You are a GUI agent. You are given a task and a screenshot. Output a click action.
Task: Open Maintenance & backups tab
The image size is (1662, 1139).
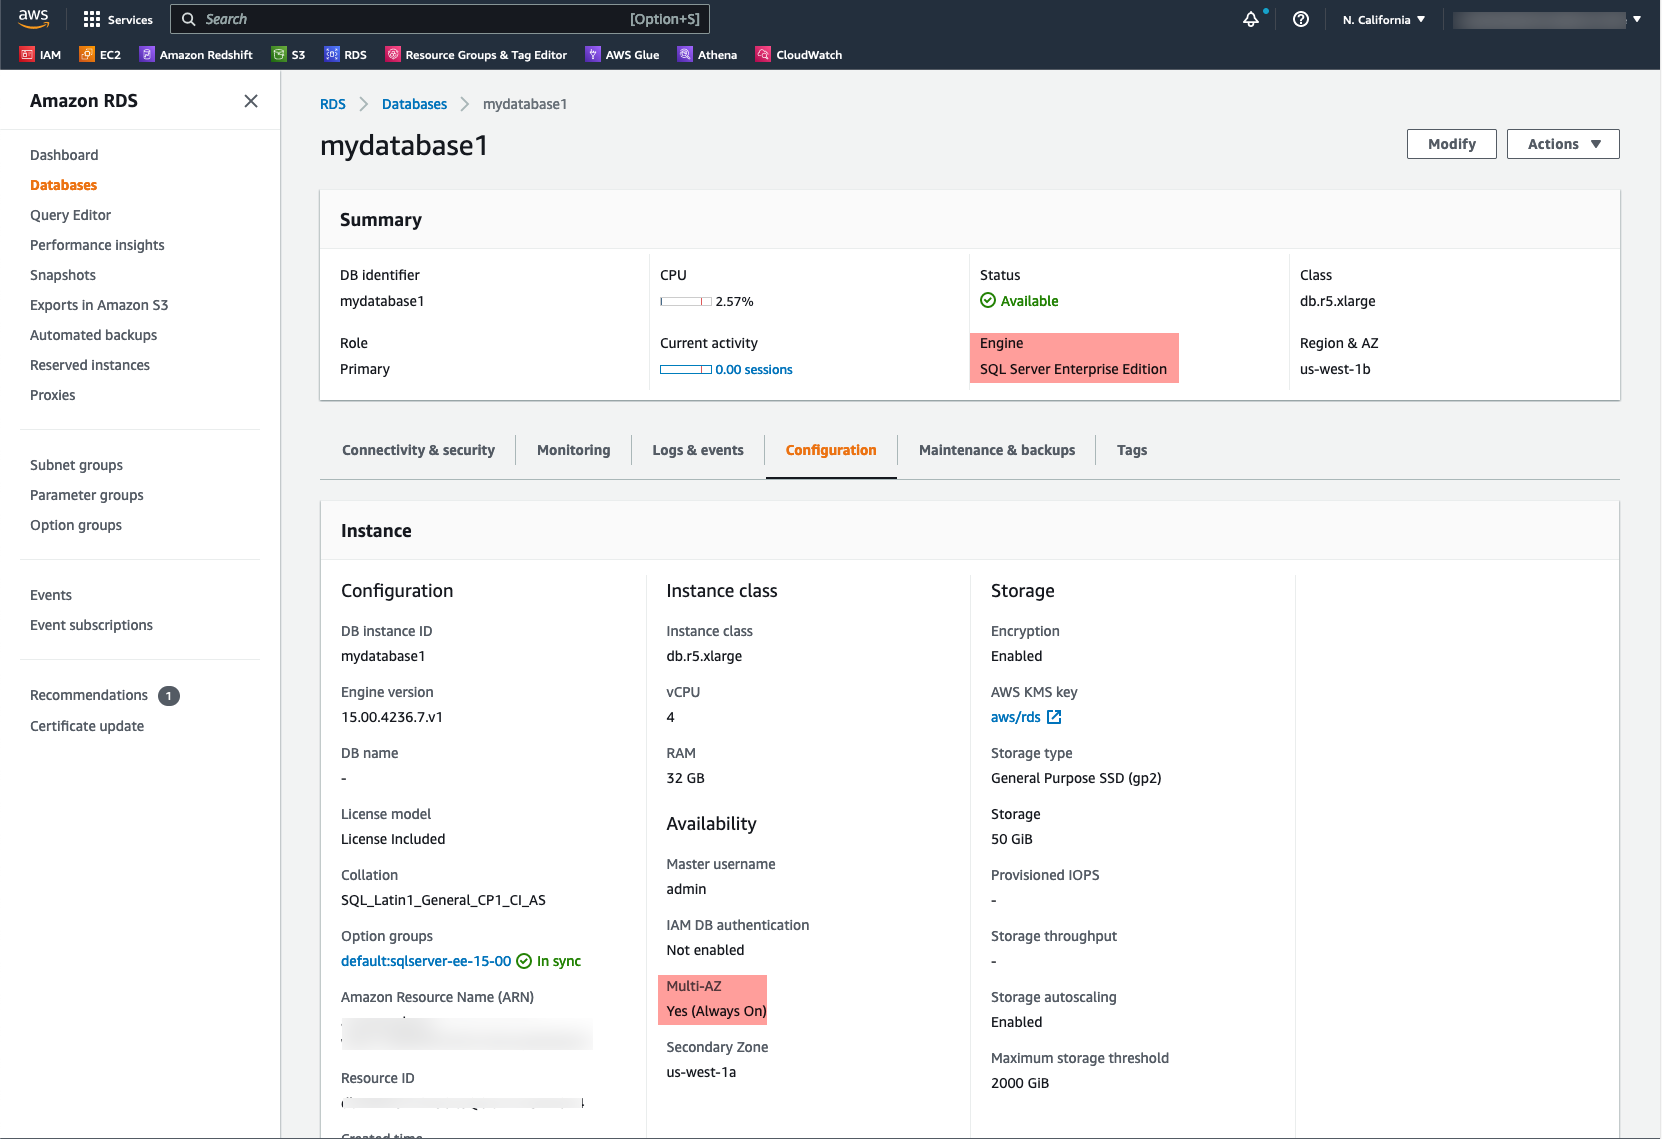tap(997, 450)
